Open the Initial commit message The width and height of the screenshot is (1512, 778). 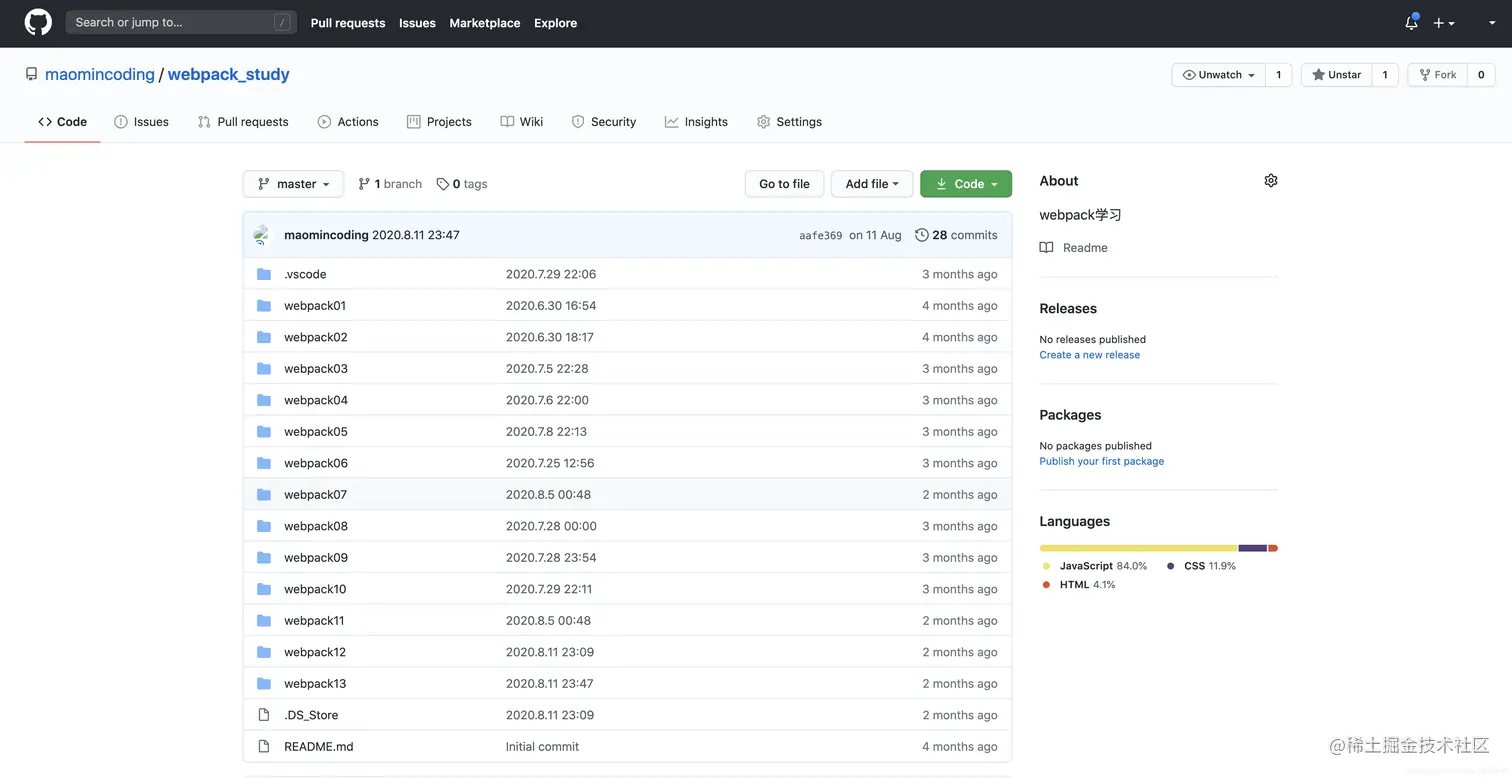tap(542, 746)
